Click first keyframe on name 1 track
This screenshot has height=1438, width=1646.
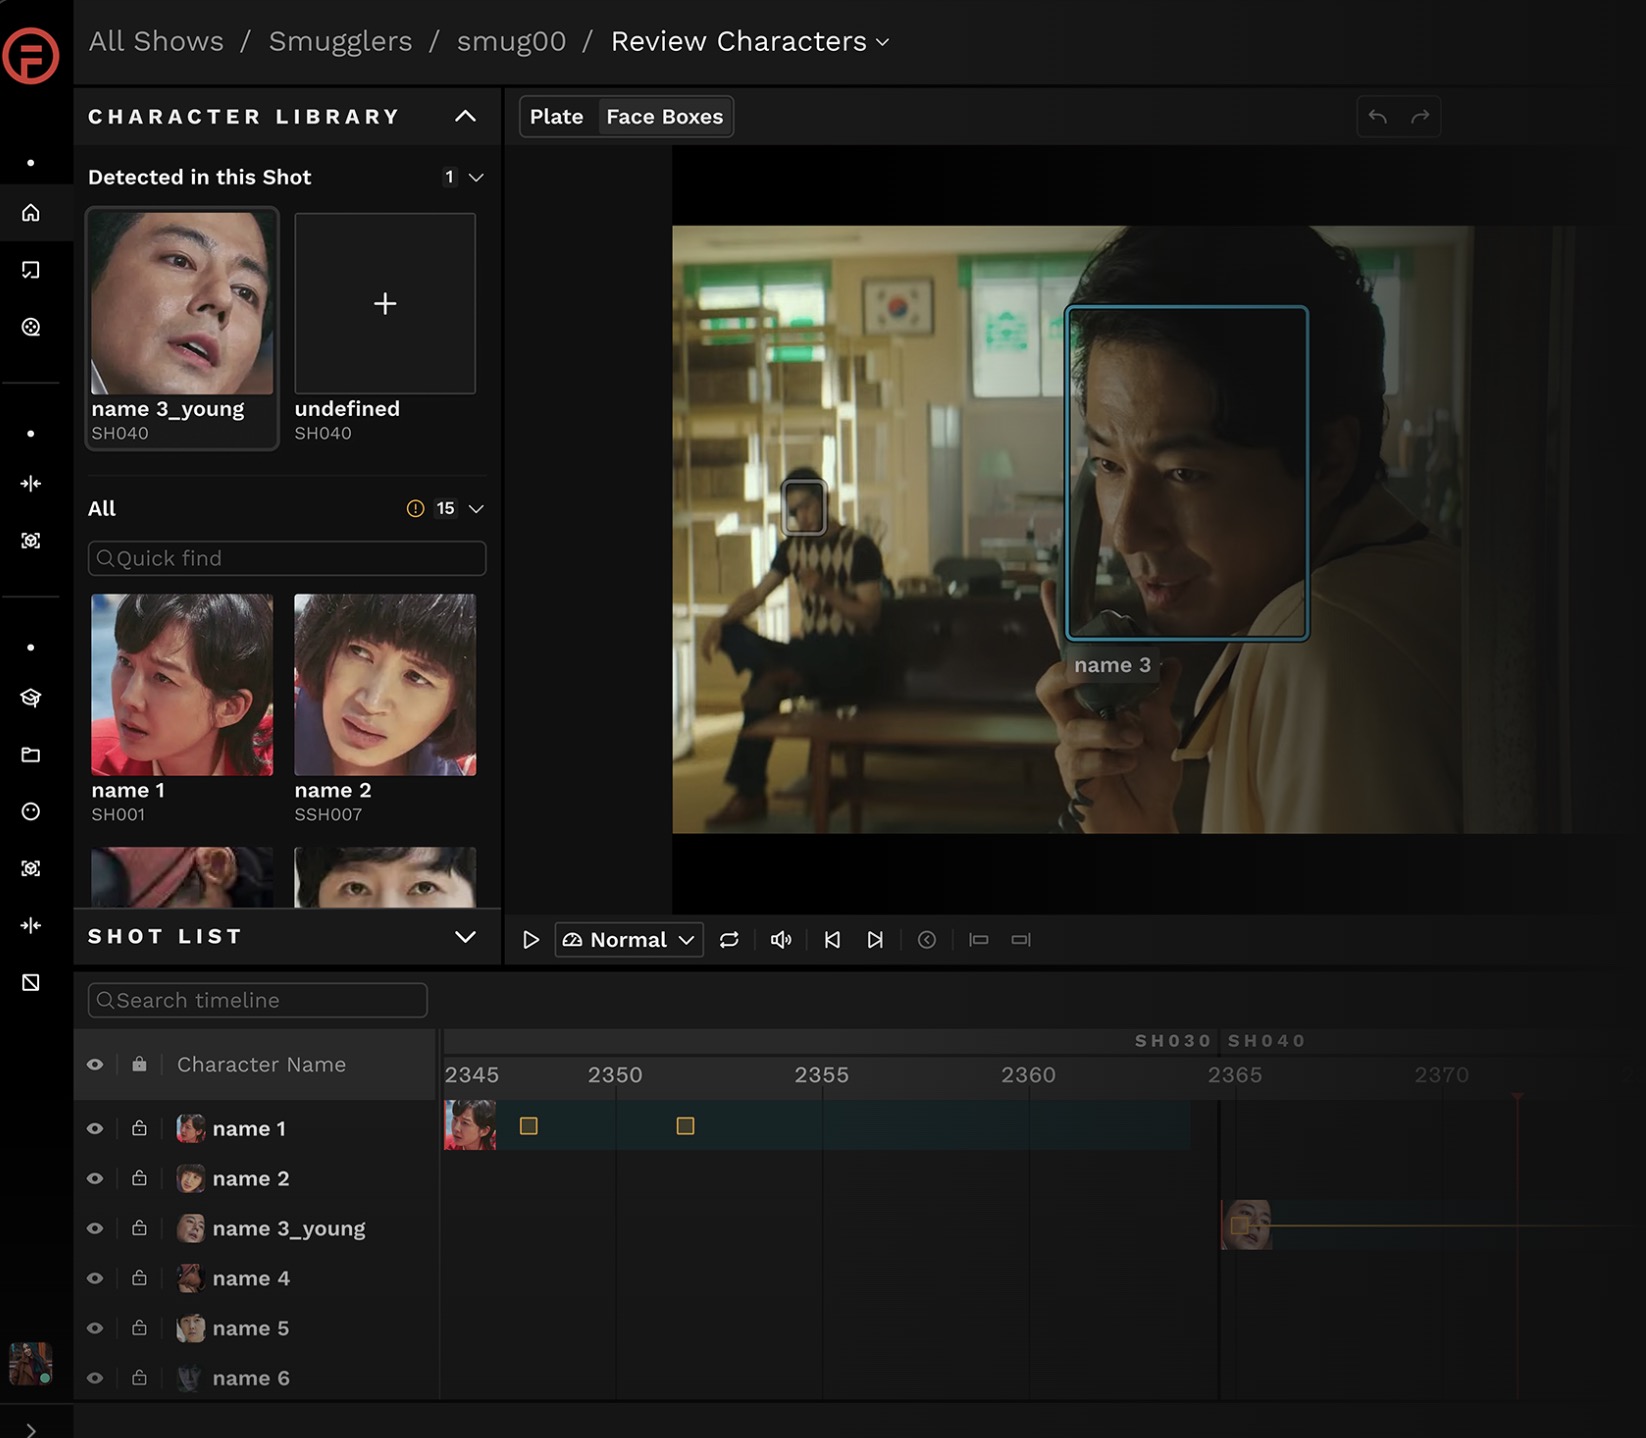[x=529, y=1126]
